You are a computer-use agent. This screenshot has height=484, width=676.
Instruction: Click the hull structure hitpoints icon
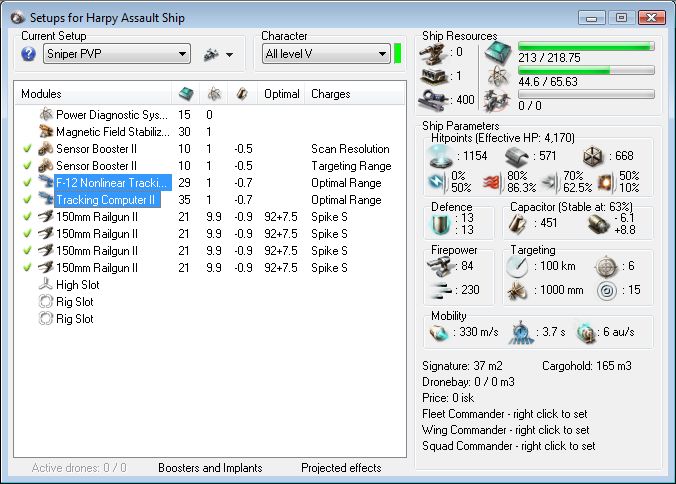593,156
